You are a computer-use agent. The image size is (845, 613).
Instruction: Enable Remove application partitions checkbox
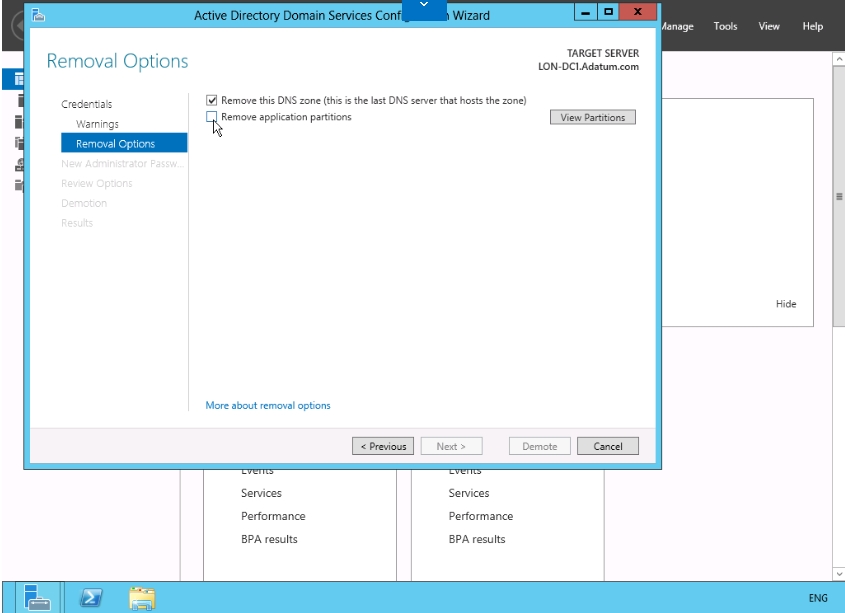[211, 117]
